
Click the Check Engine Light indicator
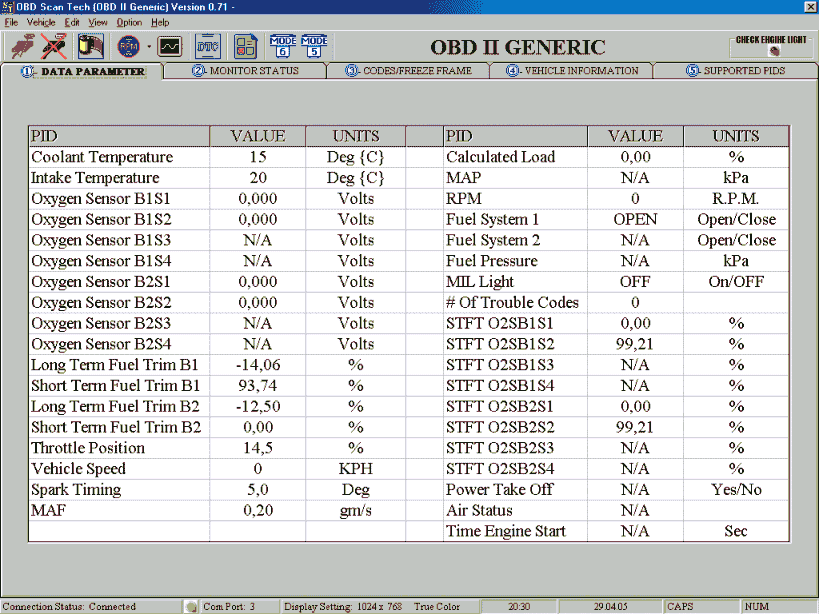(772, 46)
